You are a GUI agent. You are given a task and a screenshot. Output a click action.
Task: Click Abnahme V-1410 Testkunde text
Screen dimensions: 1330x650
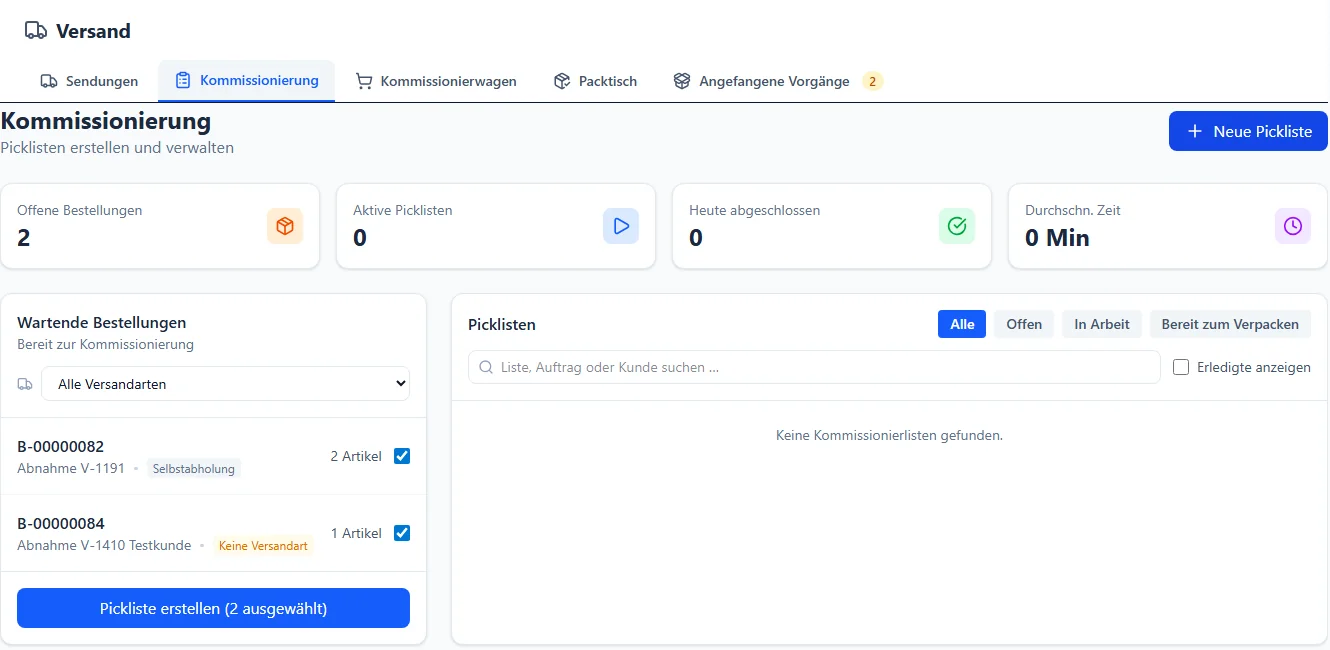click(x=104, y=546)
